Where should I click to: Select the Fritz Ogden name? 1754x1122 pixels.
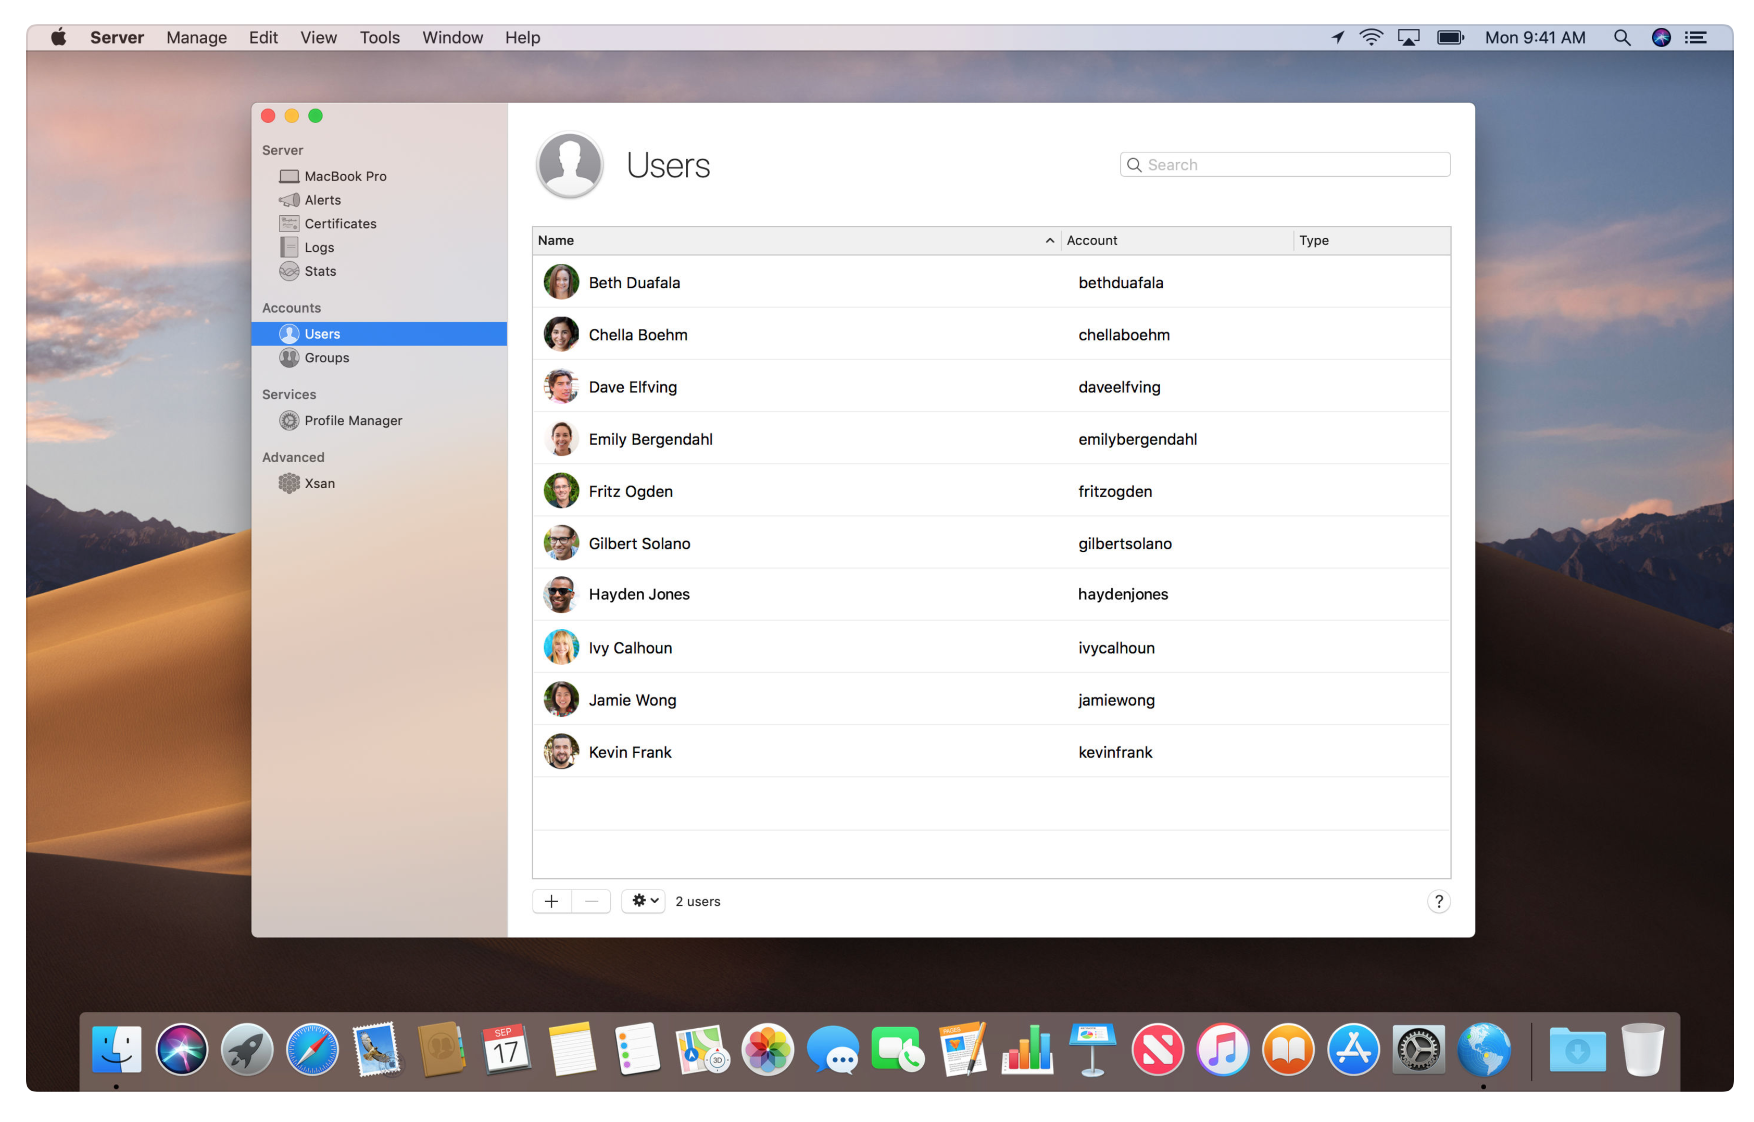pos(631,491)
